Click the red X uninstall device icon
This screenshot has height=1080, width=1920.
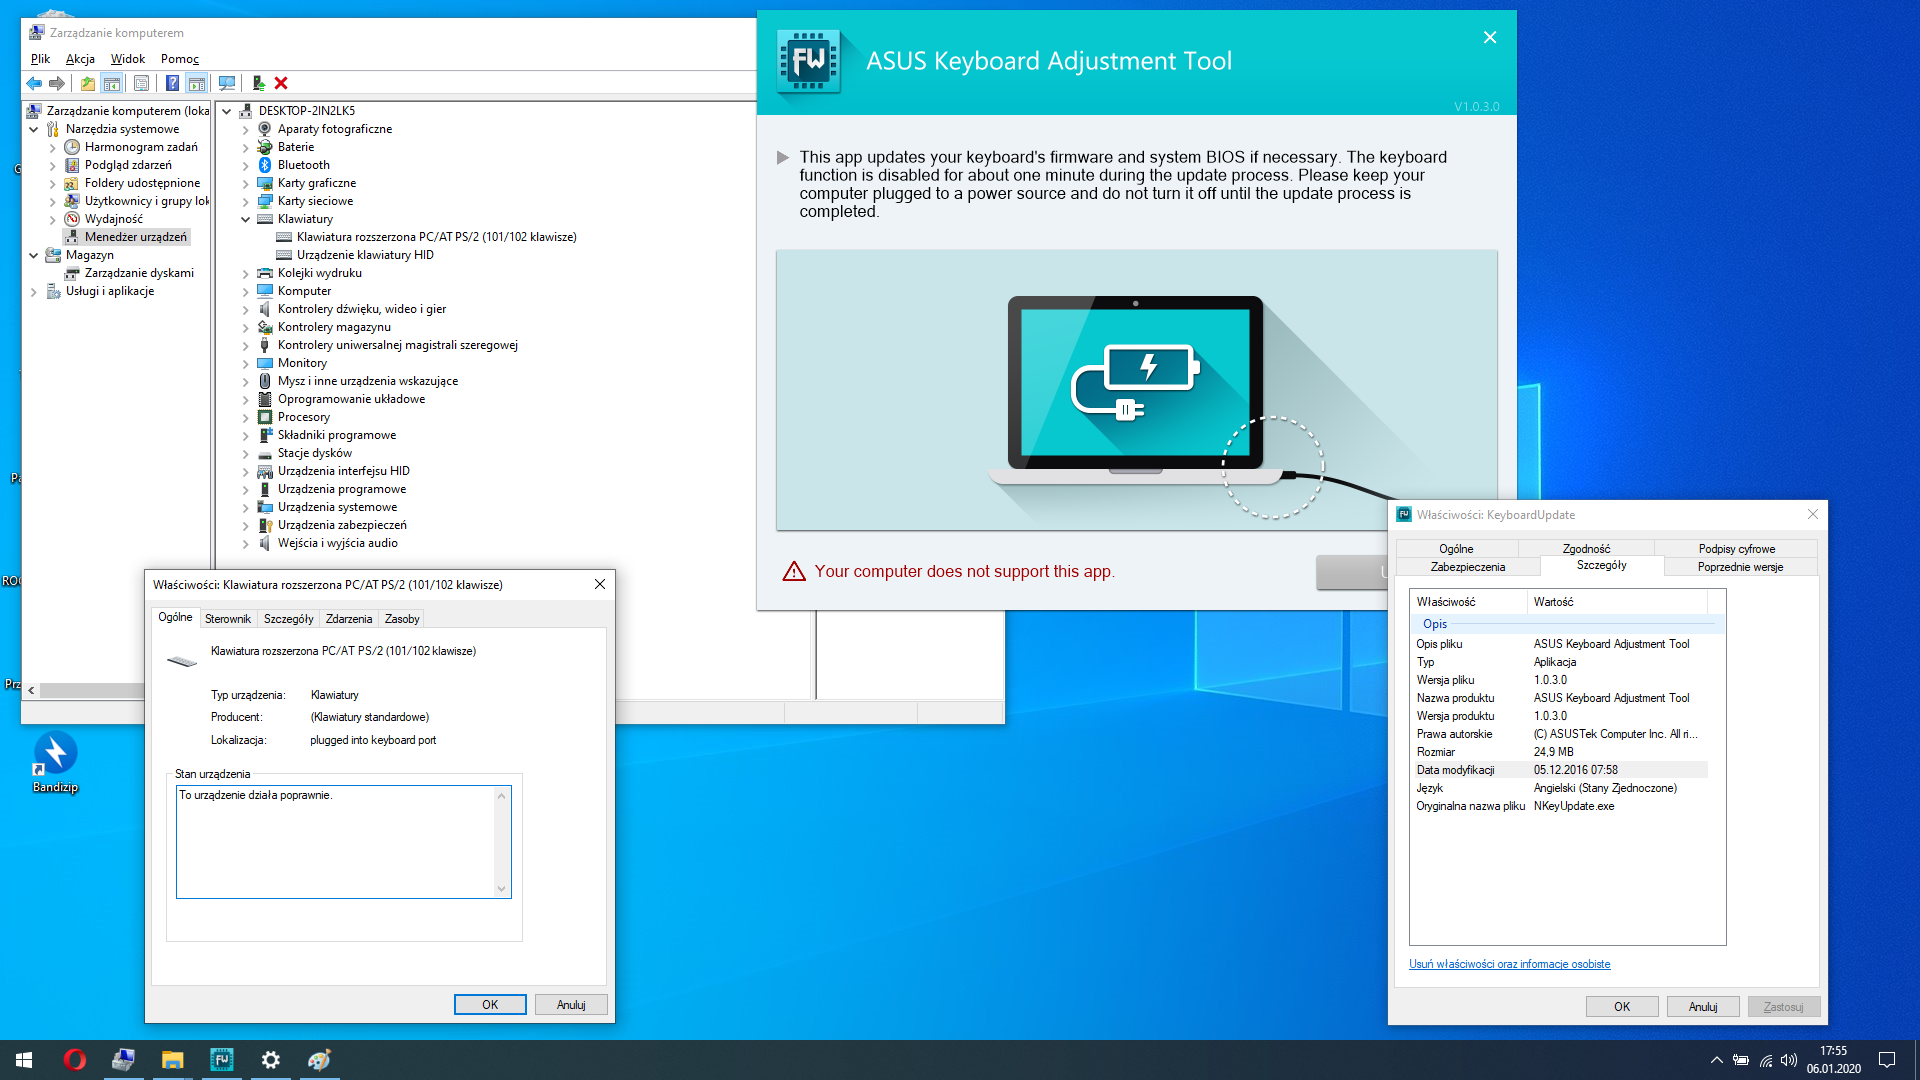tap(282, 83)
